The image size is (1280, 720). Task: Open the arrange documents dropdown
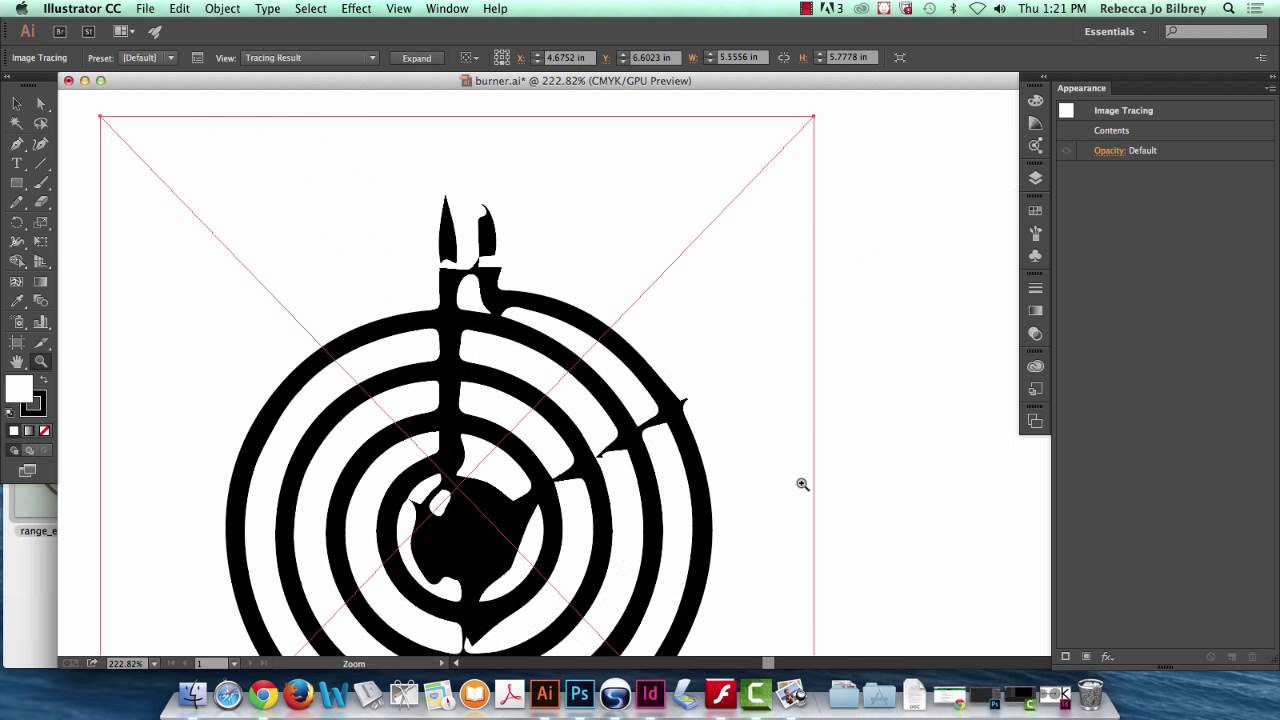pos(124,32)
